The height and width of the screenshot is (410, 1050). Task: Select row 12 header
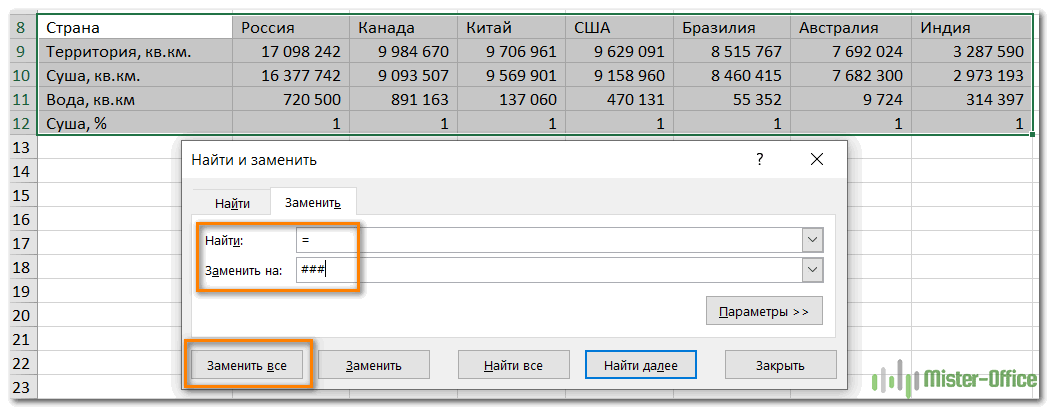18,124
